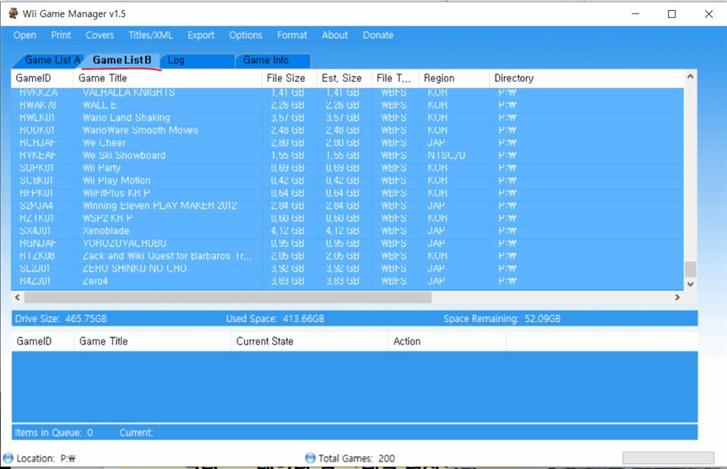Select the Wii Party row
Viewport: 727px width, 469px height.
coord(347,168)
